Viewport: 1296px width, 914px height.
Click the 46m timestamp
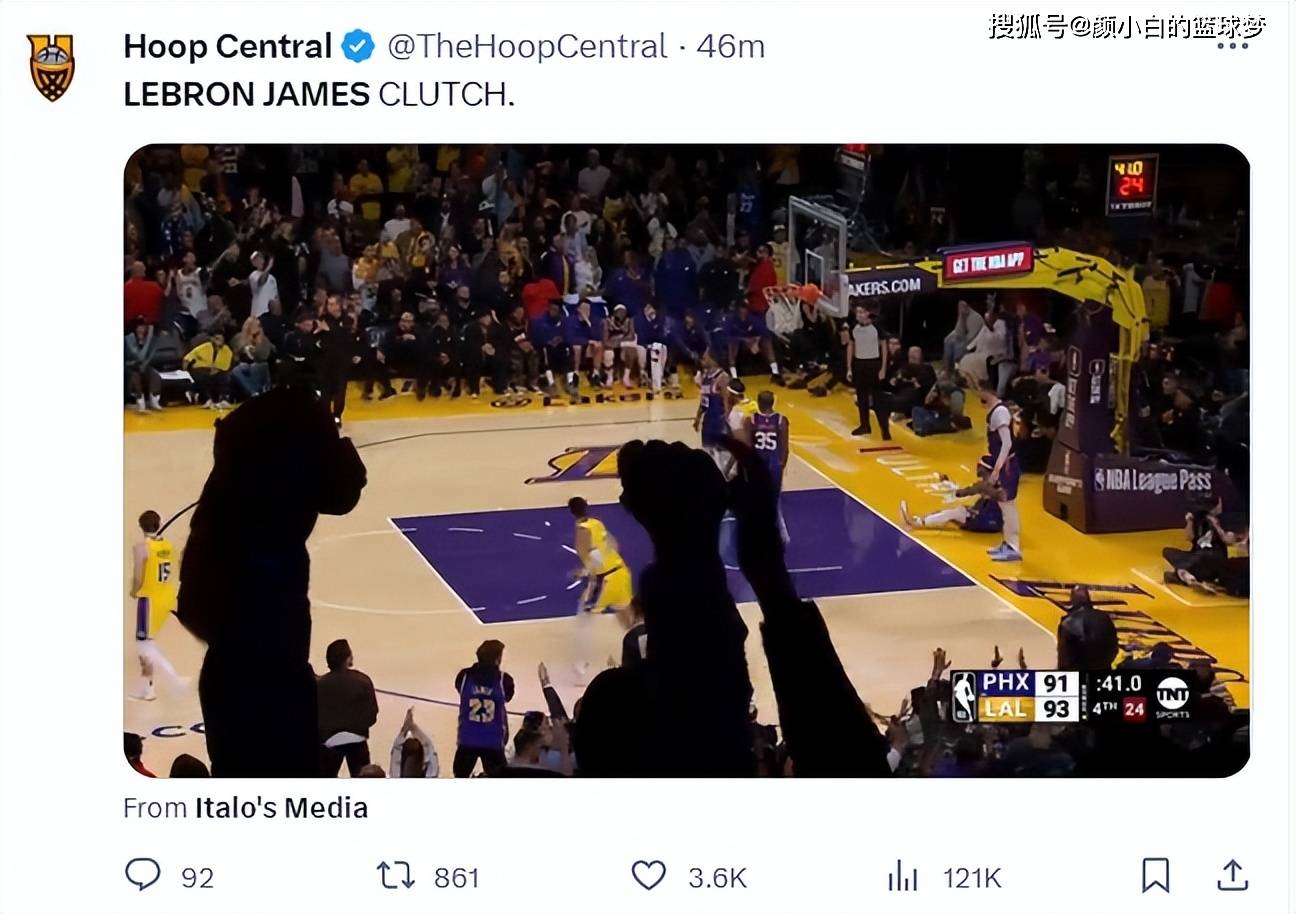pos(730,46)
